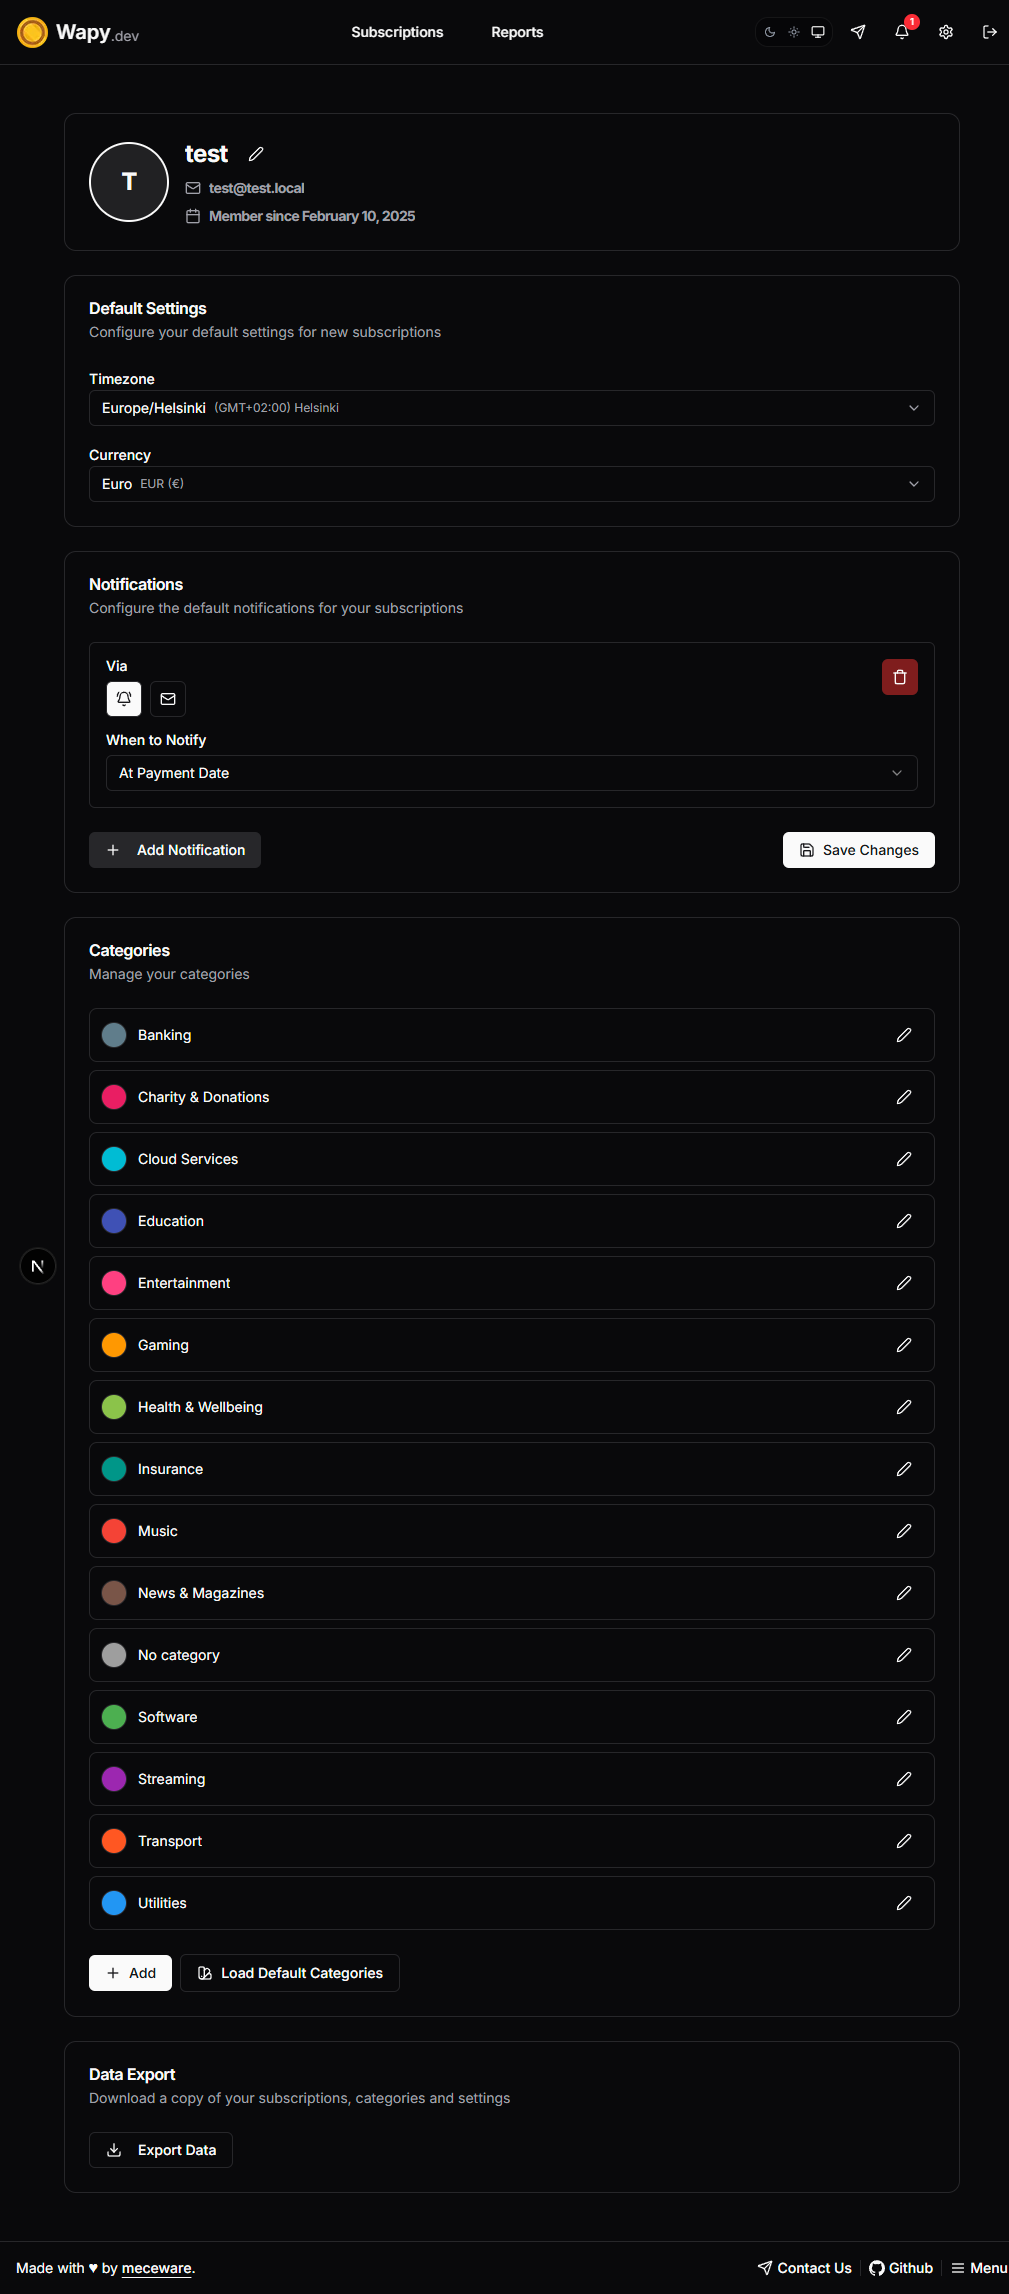Click Contact Us in footer
Screen dimensions: 1009x2294
[805, 2268]
